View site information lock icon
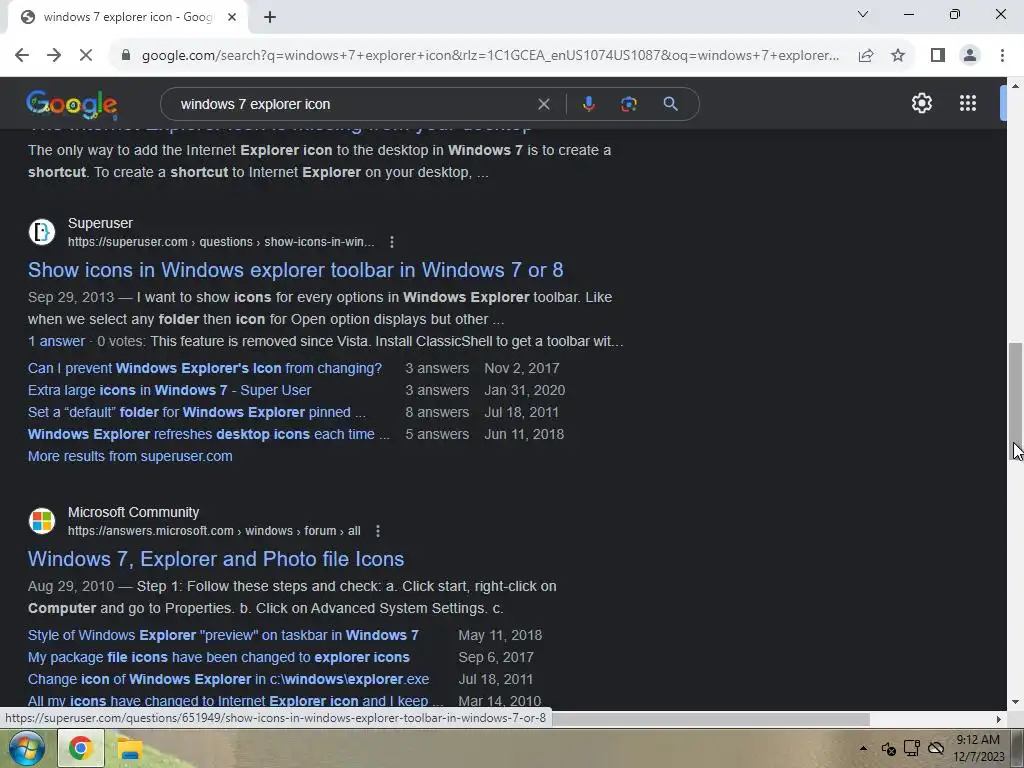Image resolution: width=1024 pixels, height=768 pixels. point(125,56)
